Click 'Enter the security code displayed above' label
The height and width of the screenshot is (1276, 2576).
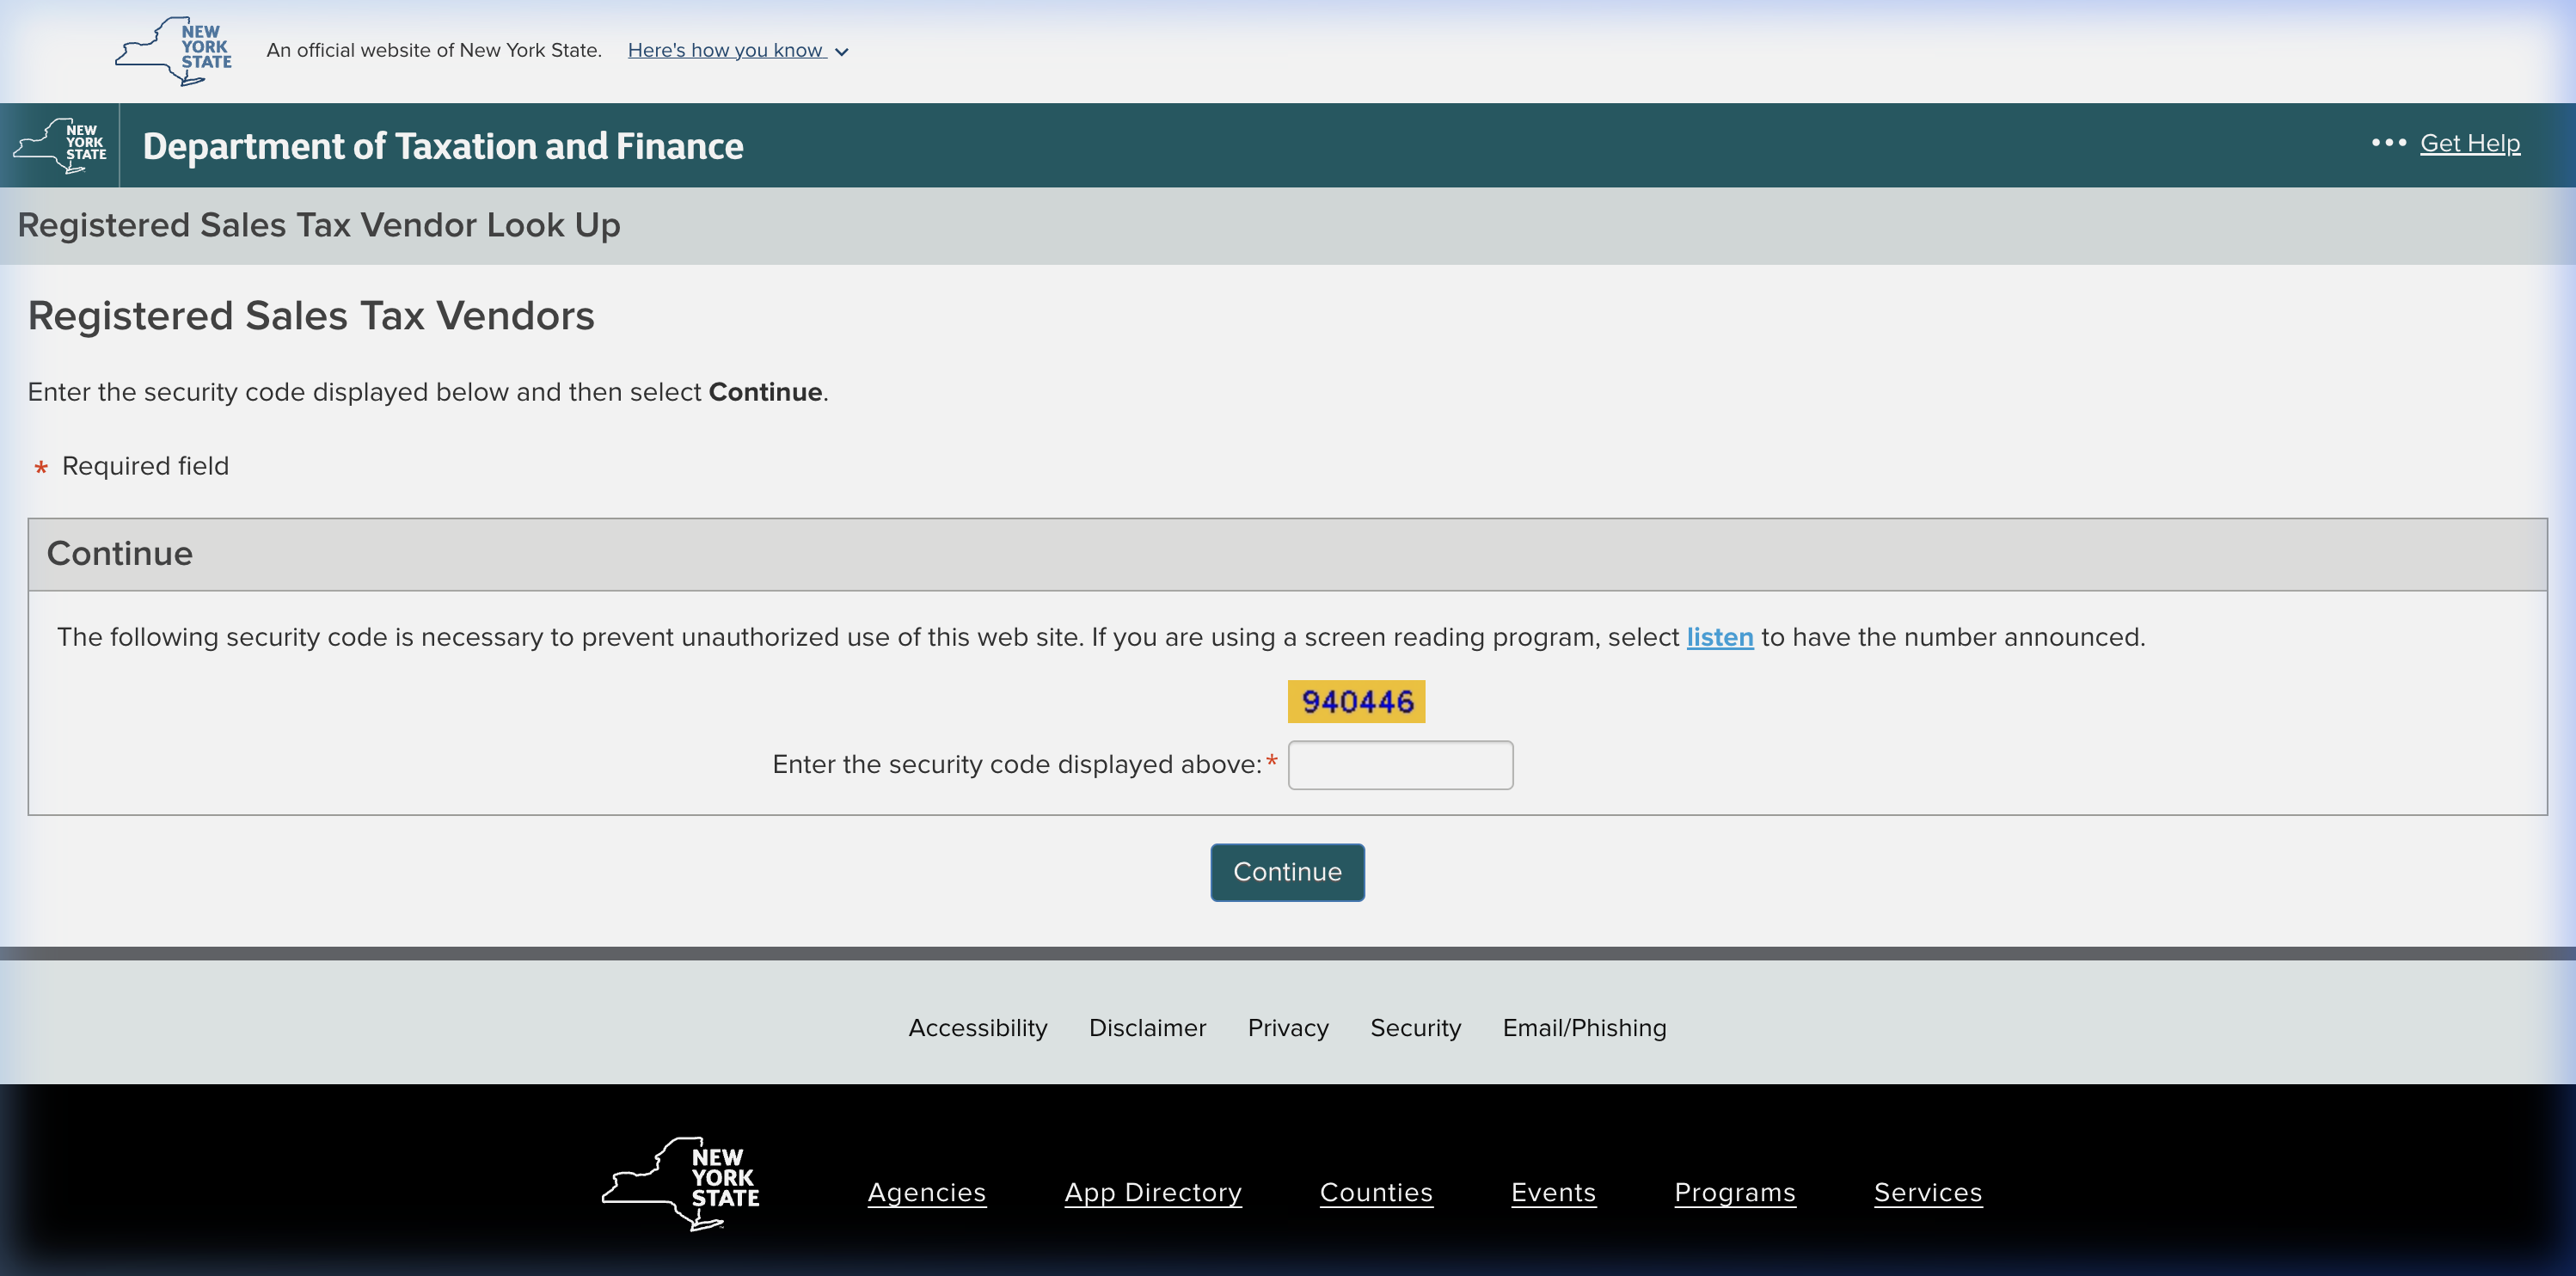[x=1016, y=765]
